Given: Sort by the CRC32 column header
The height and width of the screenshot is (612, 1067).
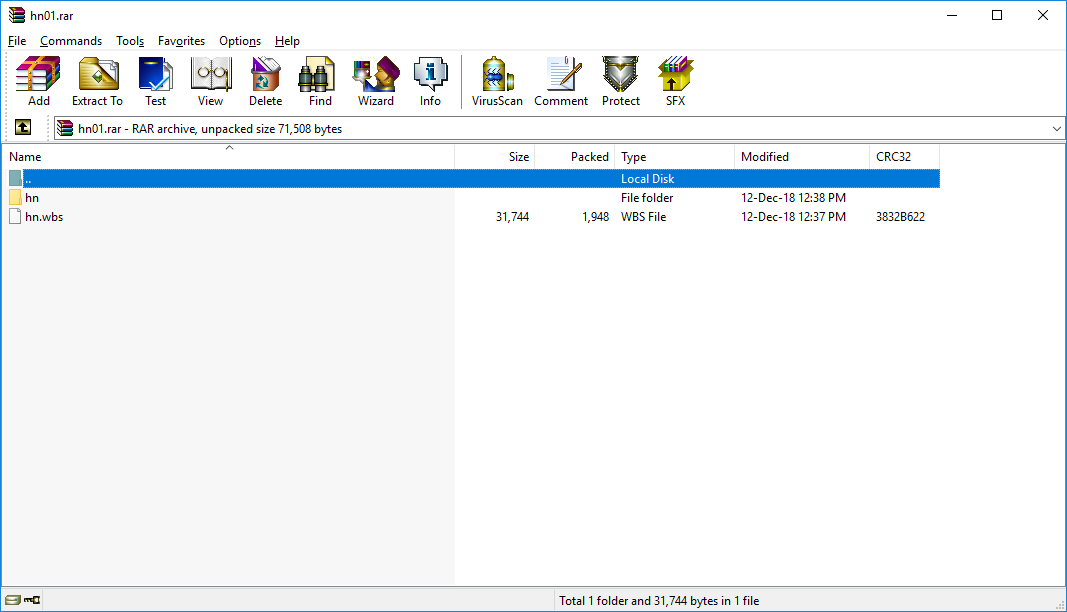Looking at the screenshot, I should pyautogui.click(x=904, y=157).
